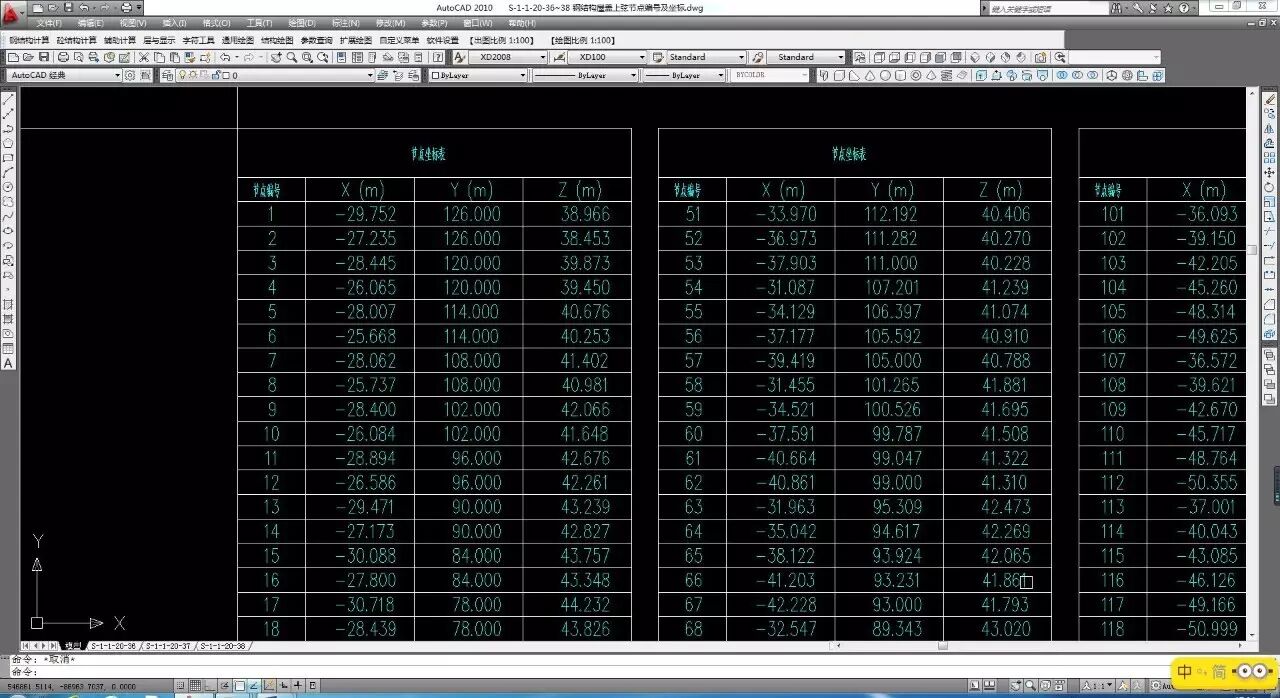Toggle Quick Properties in the status bar
Viewport: 1280px width, 698px height.
pyautogui.click(x=313, y=686)
